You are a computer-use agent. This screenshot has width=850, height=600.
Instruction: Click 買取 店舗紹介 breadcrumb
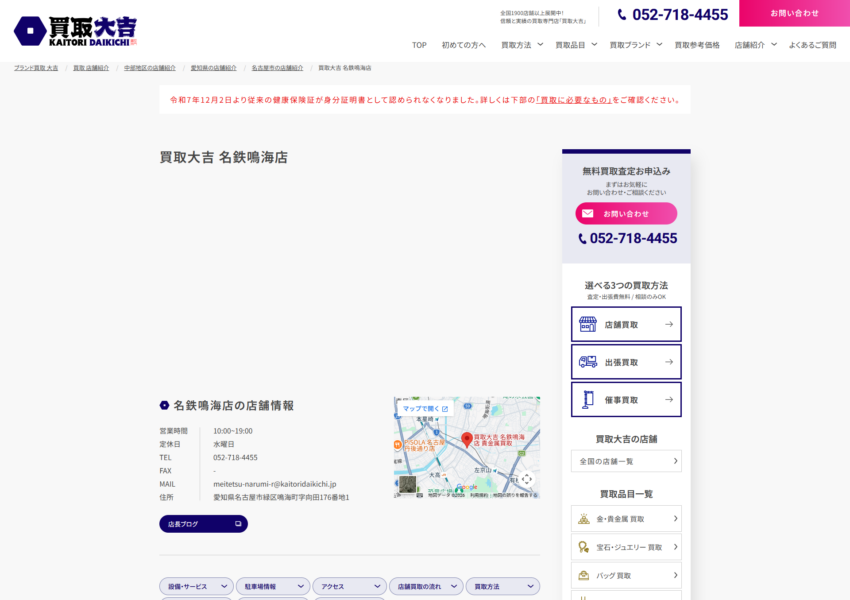[91, 68]
